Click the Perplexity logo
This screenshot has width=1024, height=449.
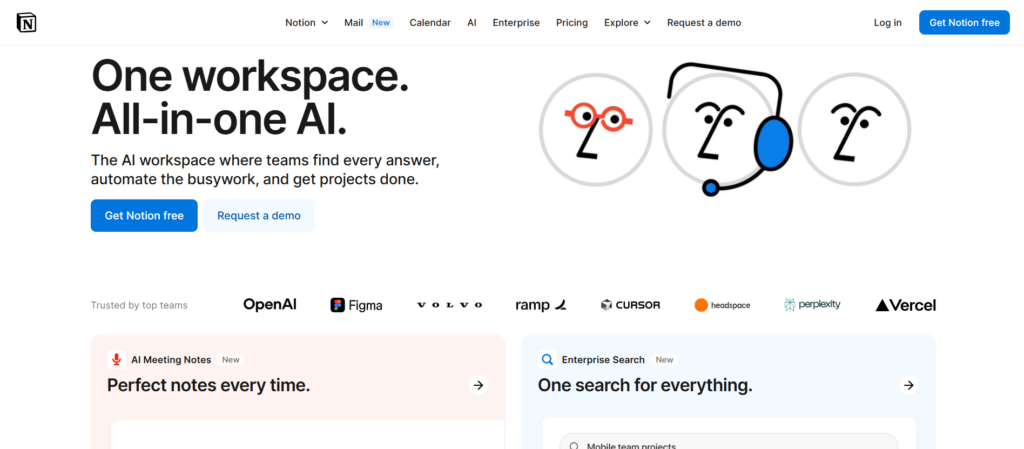point(812,305)
